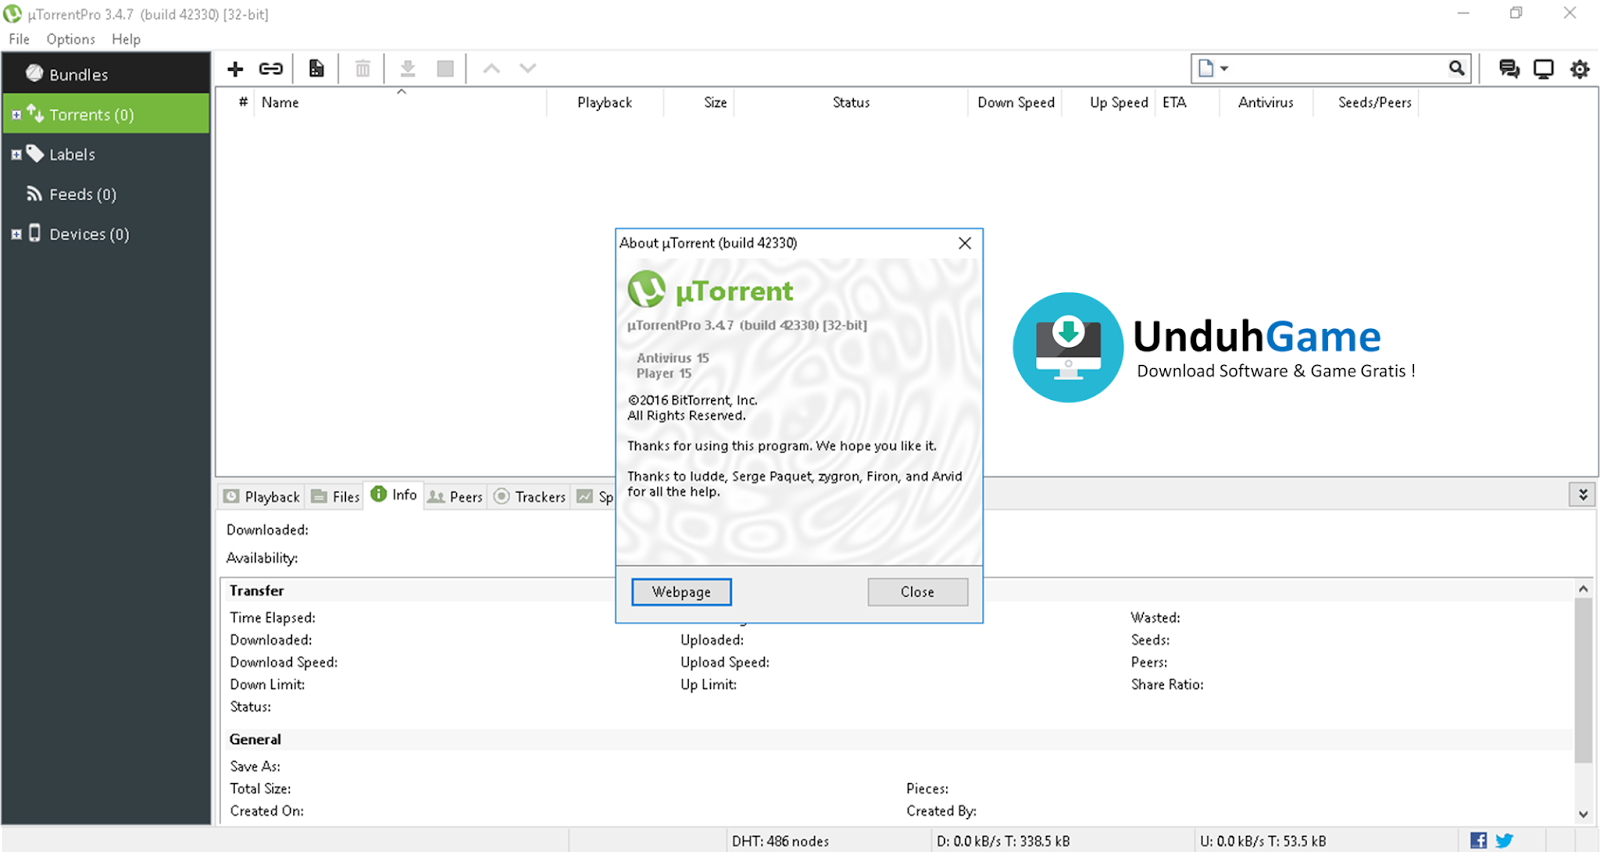Image resolution: width=1600 pixels, height=854 pixels.
Task: Sort by the Name column header
Action: (x=400, y=102)
